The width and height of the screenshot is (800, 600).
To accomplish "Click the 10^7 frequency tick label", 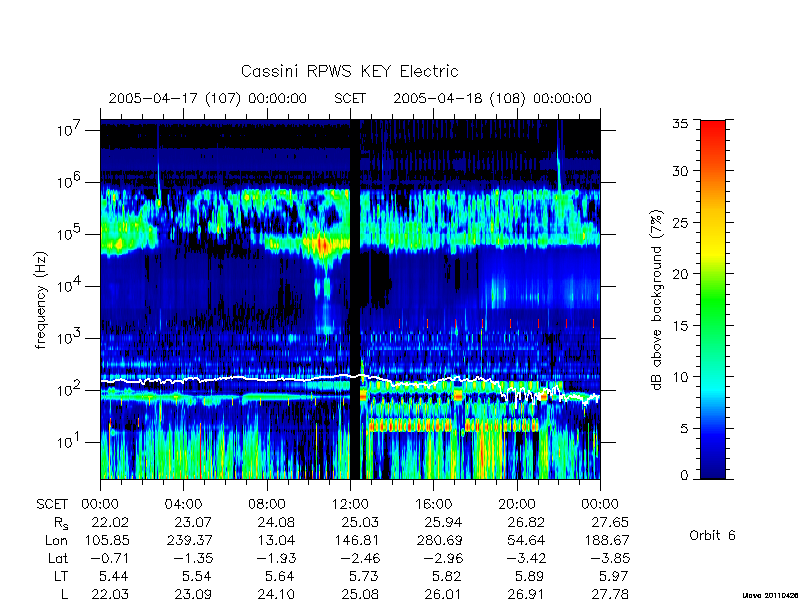I will pyautogui.click(x=68, y=130).
